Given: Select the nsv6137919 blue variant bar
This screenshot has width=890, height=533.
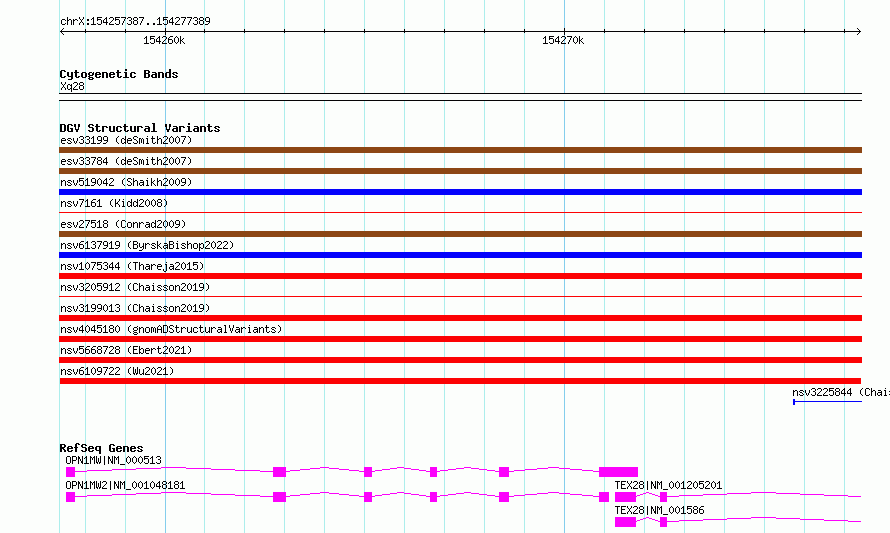Looking at the screenshot, I should [460, 255].
